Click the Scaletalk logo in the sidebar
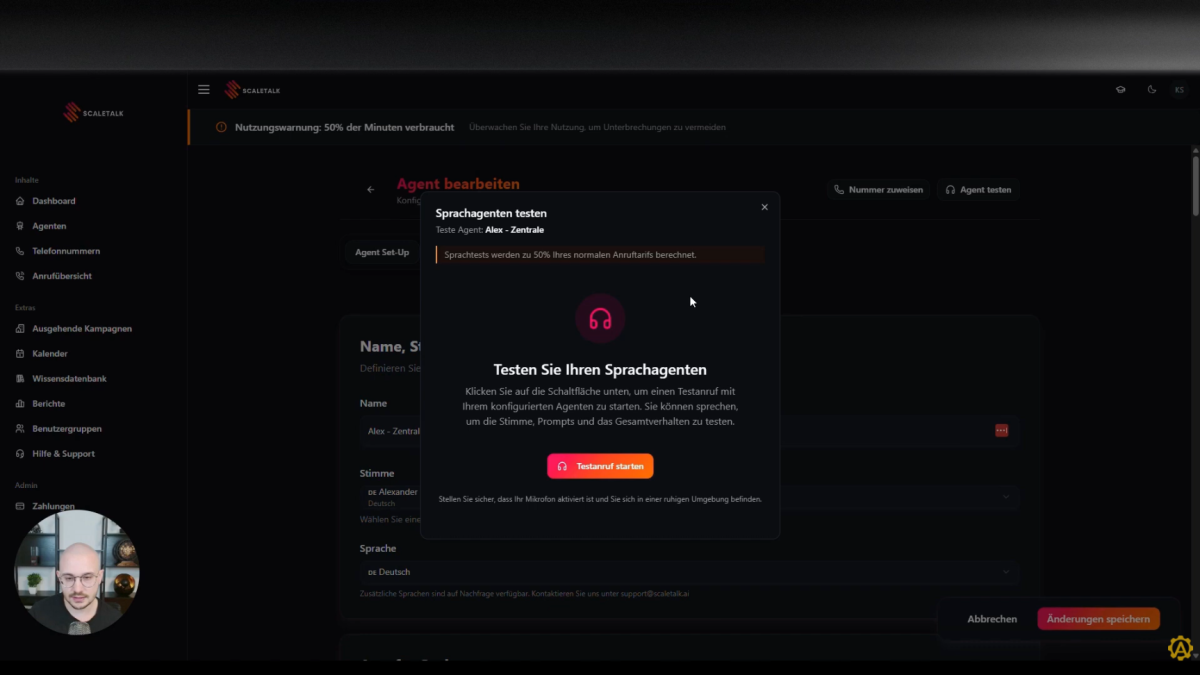 94,113
